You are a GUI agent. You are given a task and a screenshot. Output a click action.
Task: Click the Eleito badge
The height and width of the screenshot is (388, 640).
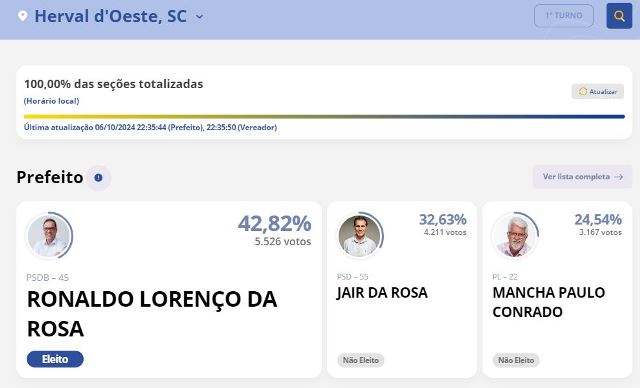[55, 359]
